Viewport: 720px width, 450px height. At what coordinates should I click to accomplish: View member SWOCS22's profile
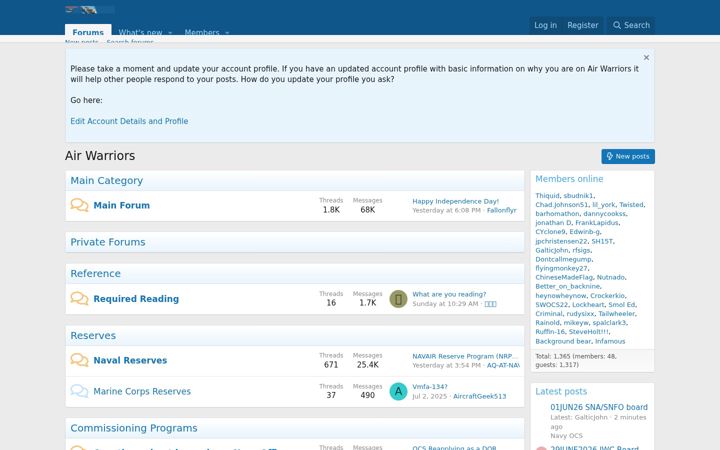[551, 304]
